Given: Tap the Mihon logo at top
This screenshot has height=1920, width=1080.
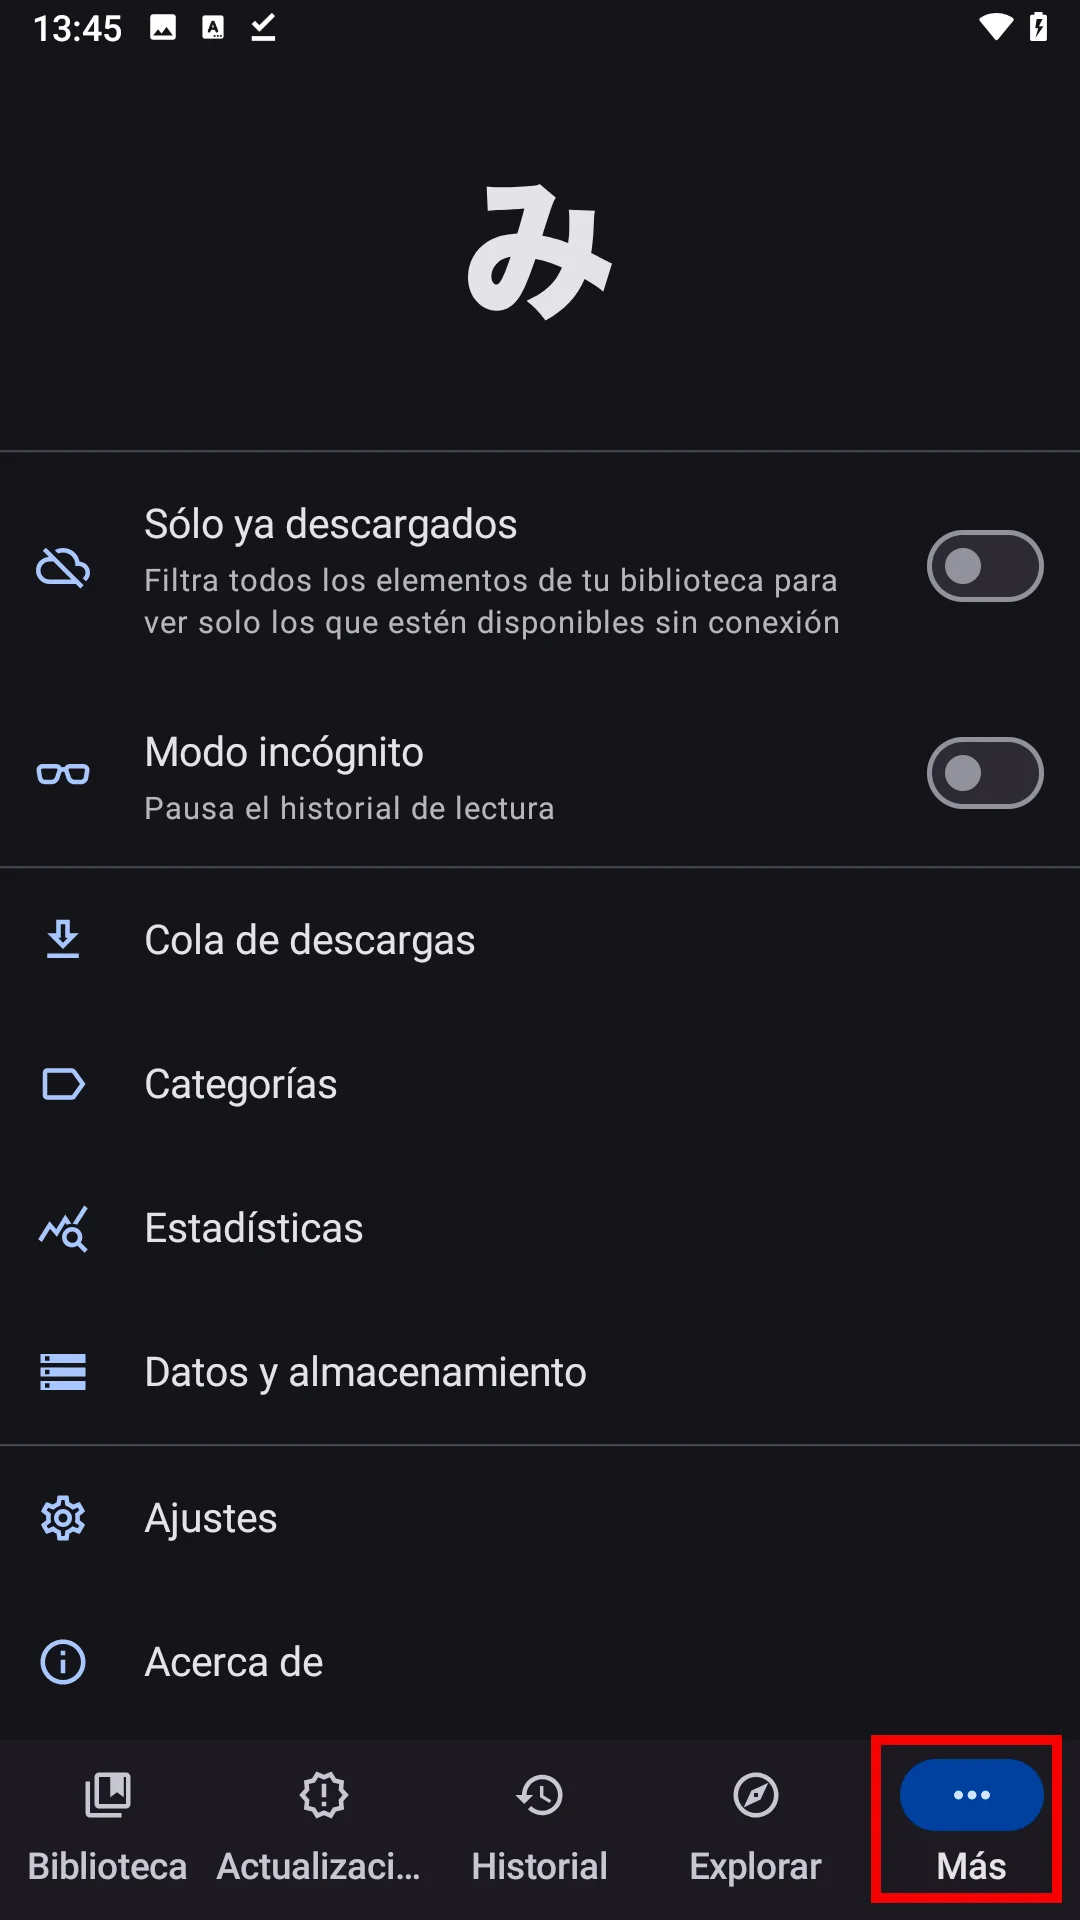Looking at the screenshot, I should pyautogui.click(x=539, y=252).
